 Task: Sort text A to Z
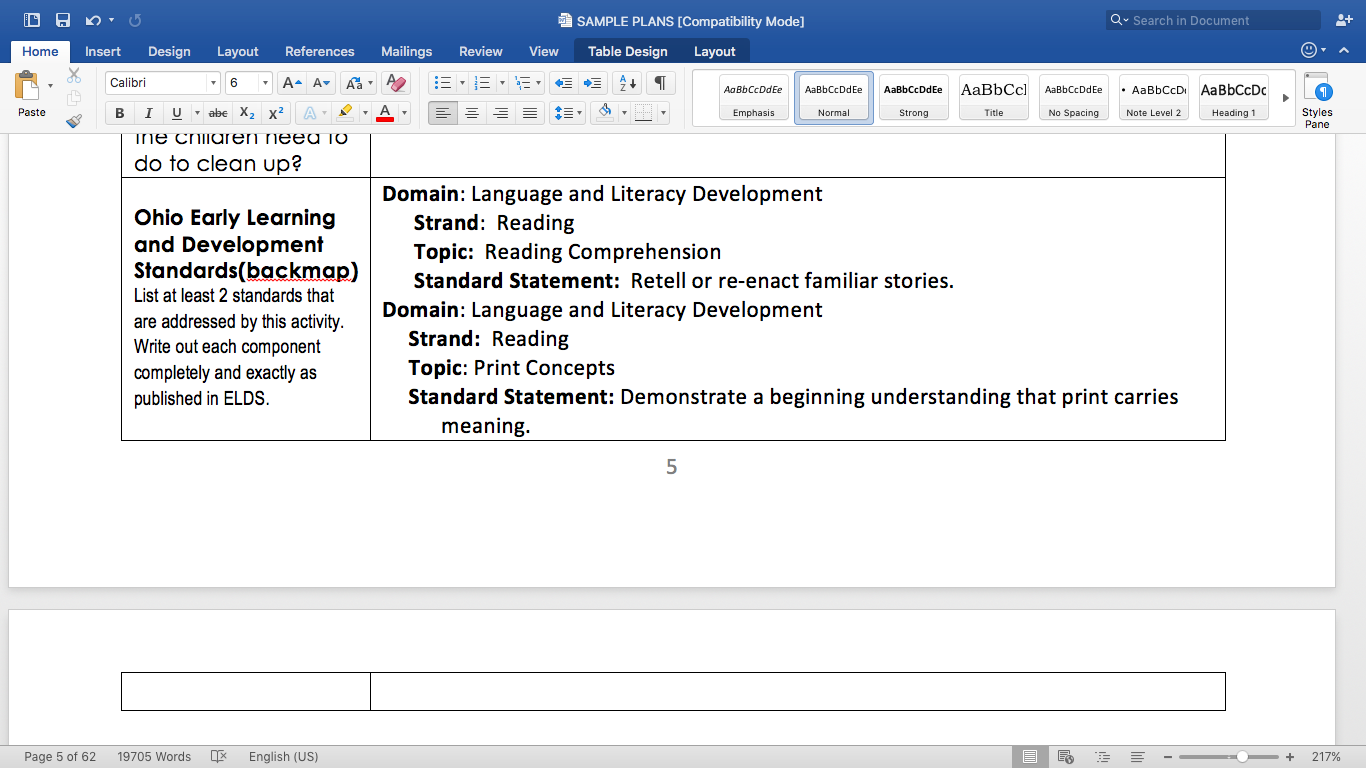(x=627, y=83)
